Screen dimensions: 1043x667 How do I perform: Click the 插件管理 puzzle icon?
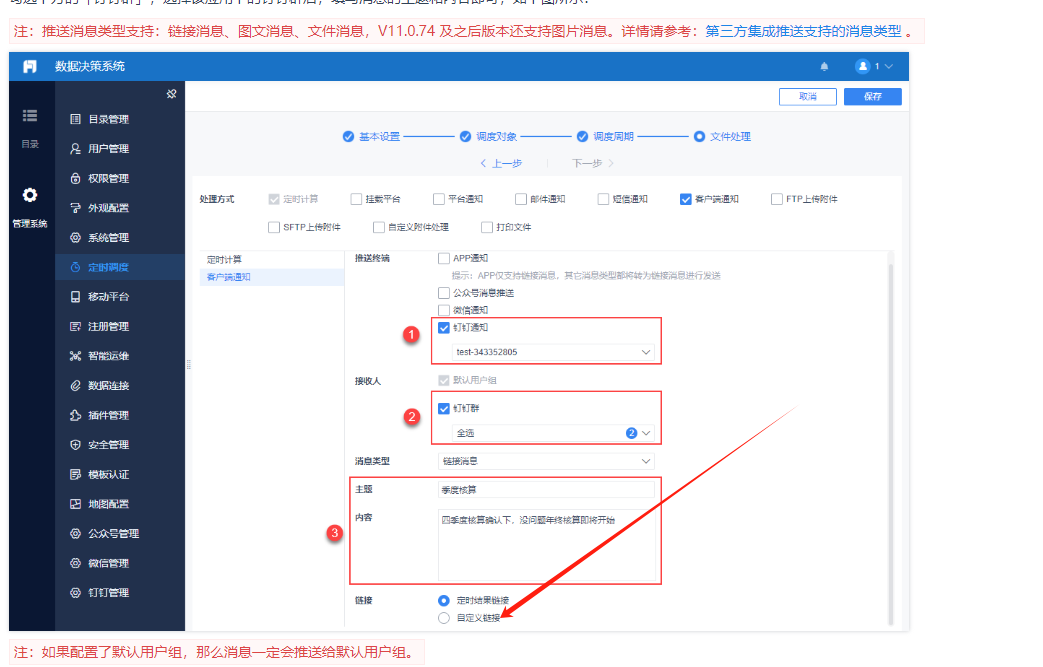(75, 415)
